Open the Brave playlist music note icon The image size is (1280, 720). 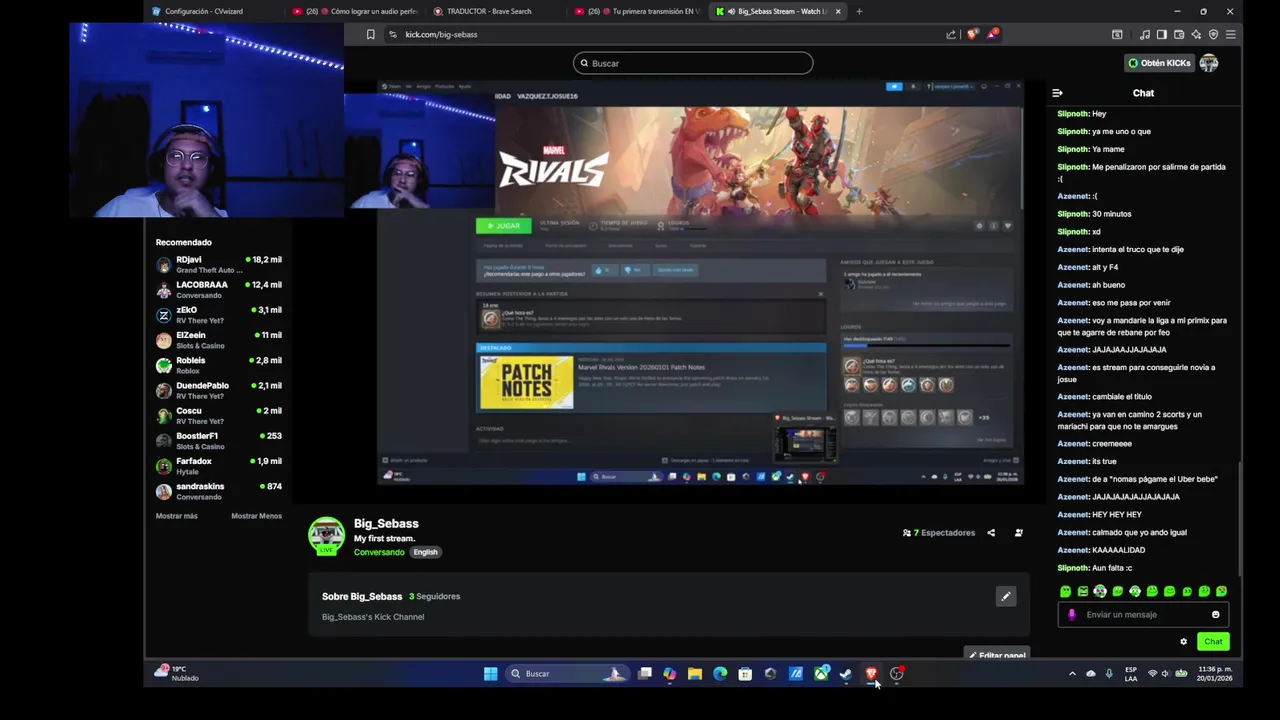point(1145,34)
